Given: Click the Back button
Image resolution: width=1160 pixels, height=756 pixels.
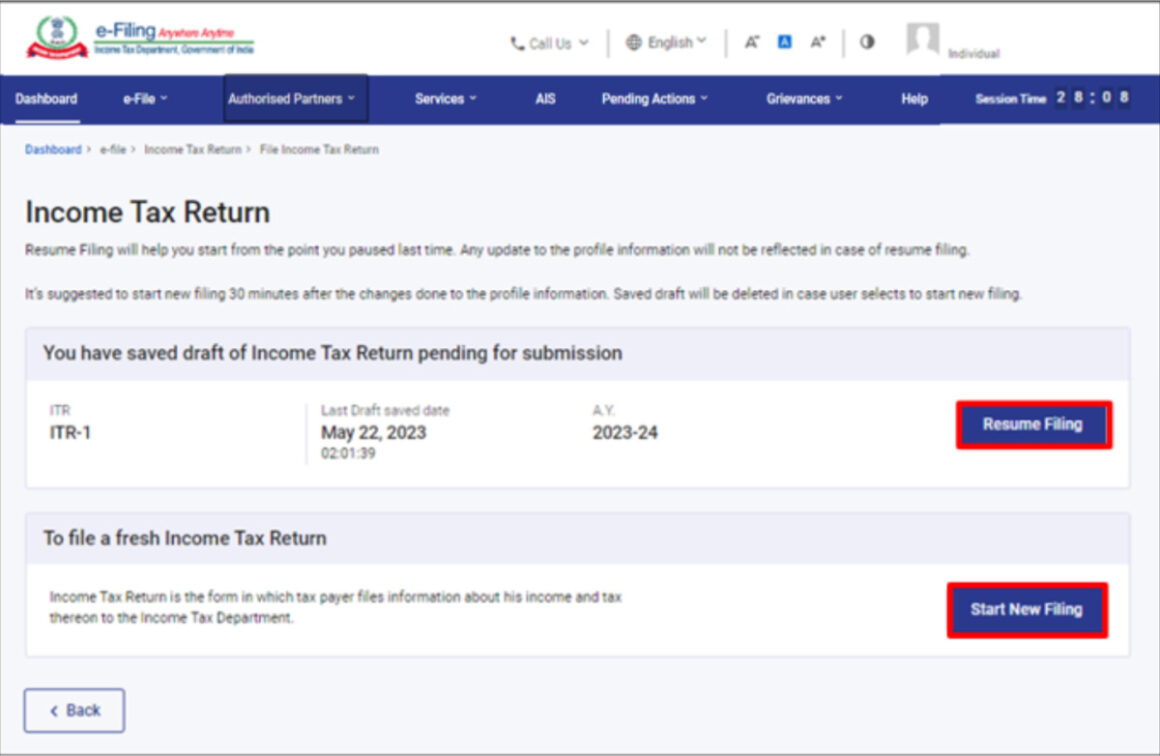Looking at the screenshot, I should pos(74,709).
